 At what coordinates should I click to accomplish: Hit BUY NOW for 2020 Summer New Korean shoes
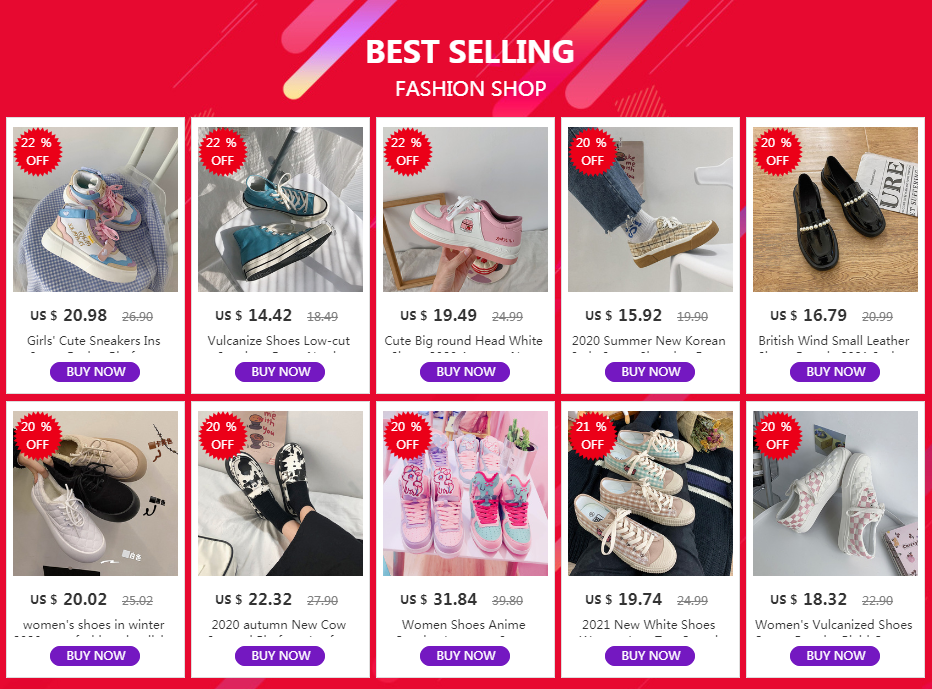650,372
